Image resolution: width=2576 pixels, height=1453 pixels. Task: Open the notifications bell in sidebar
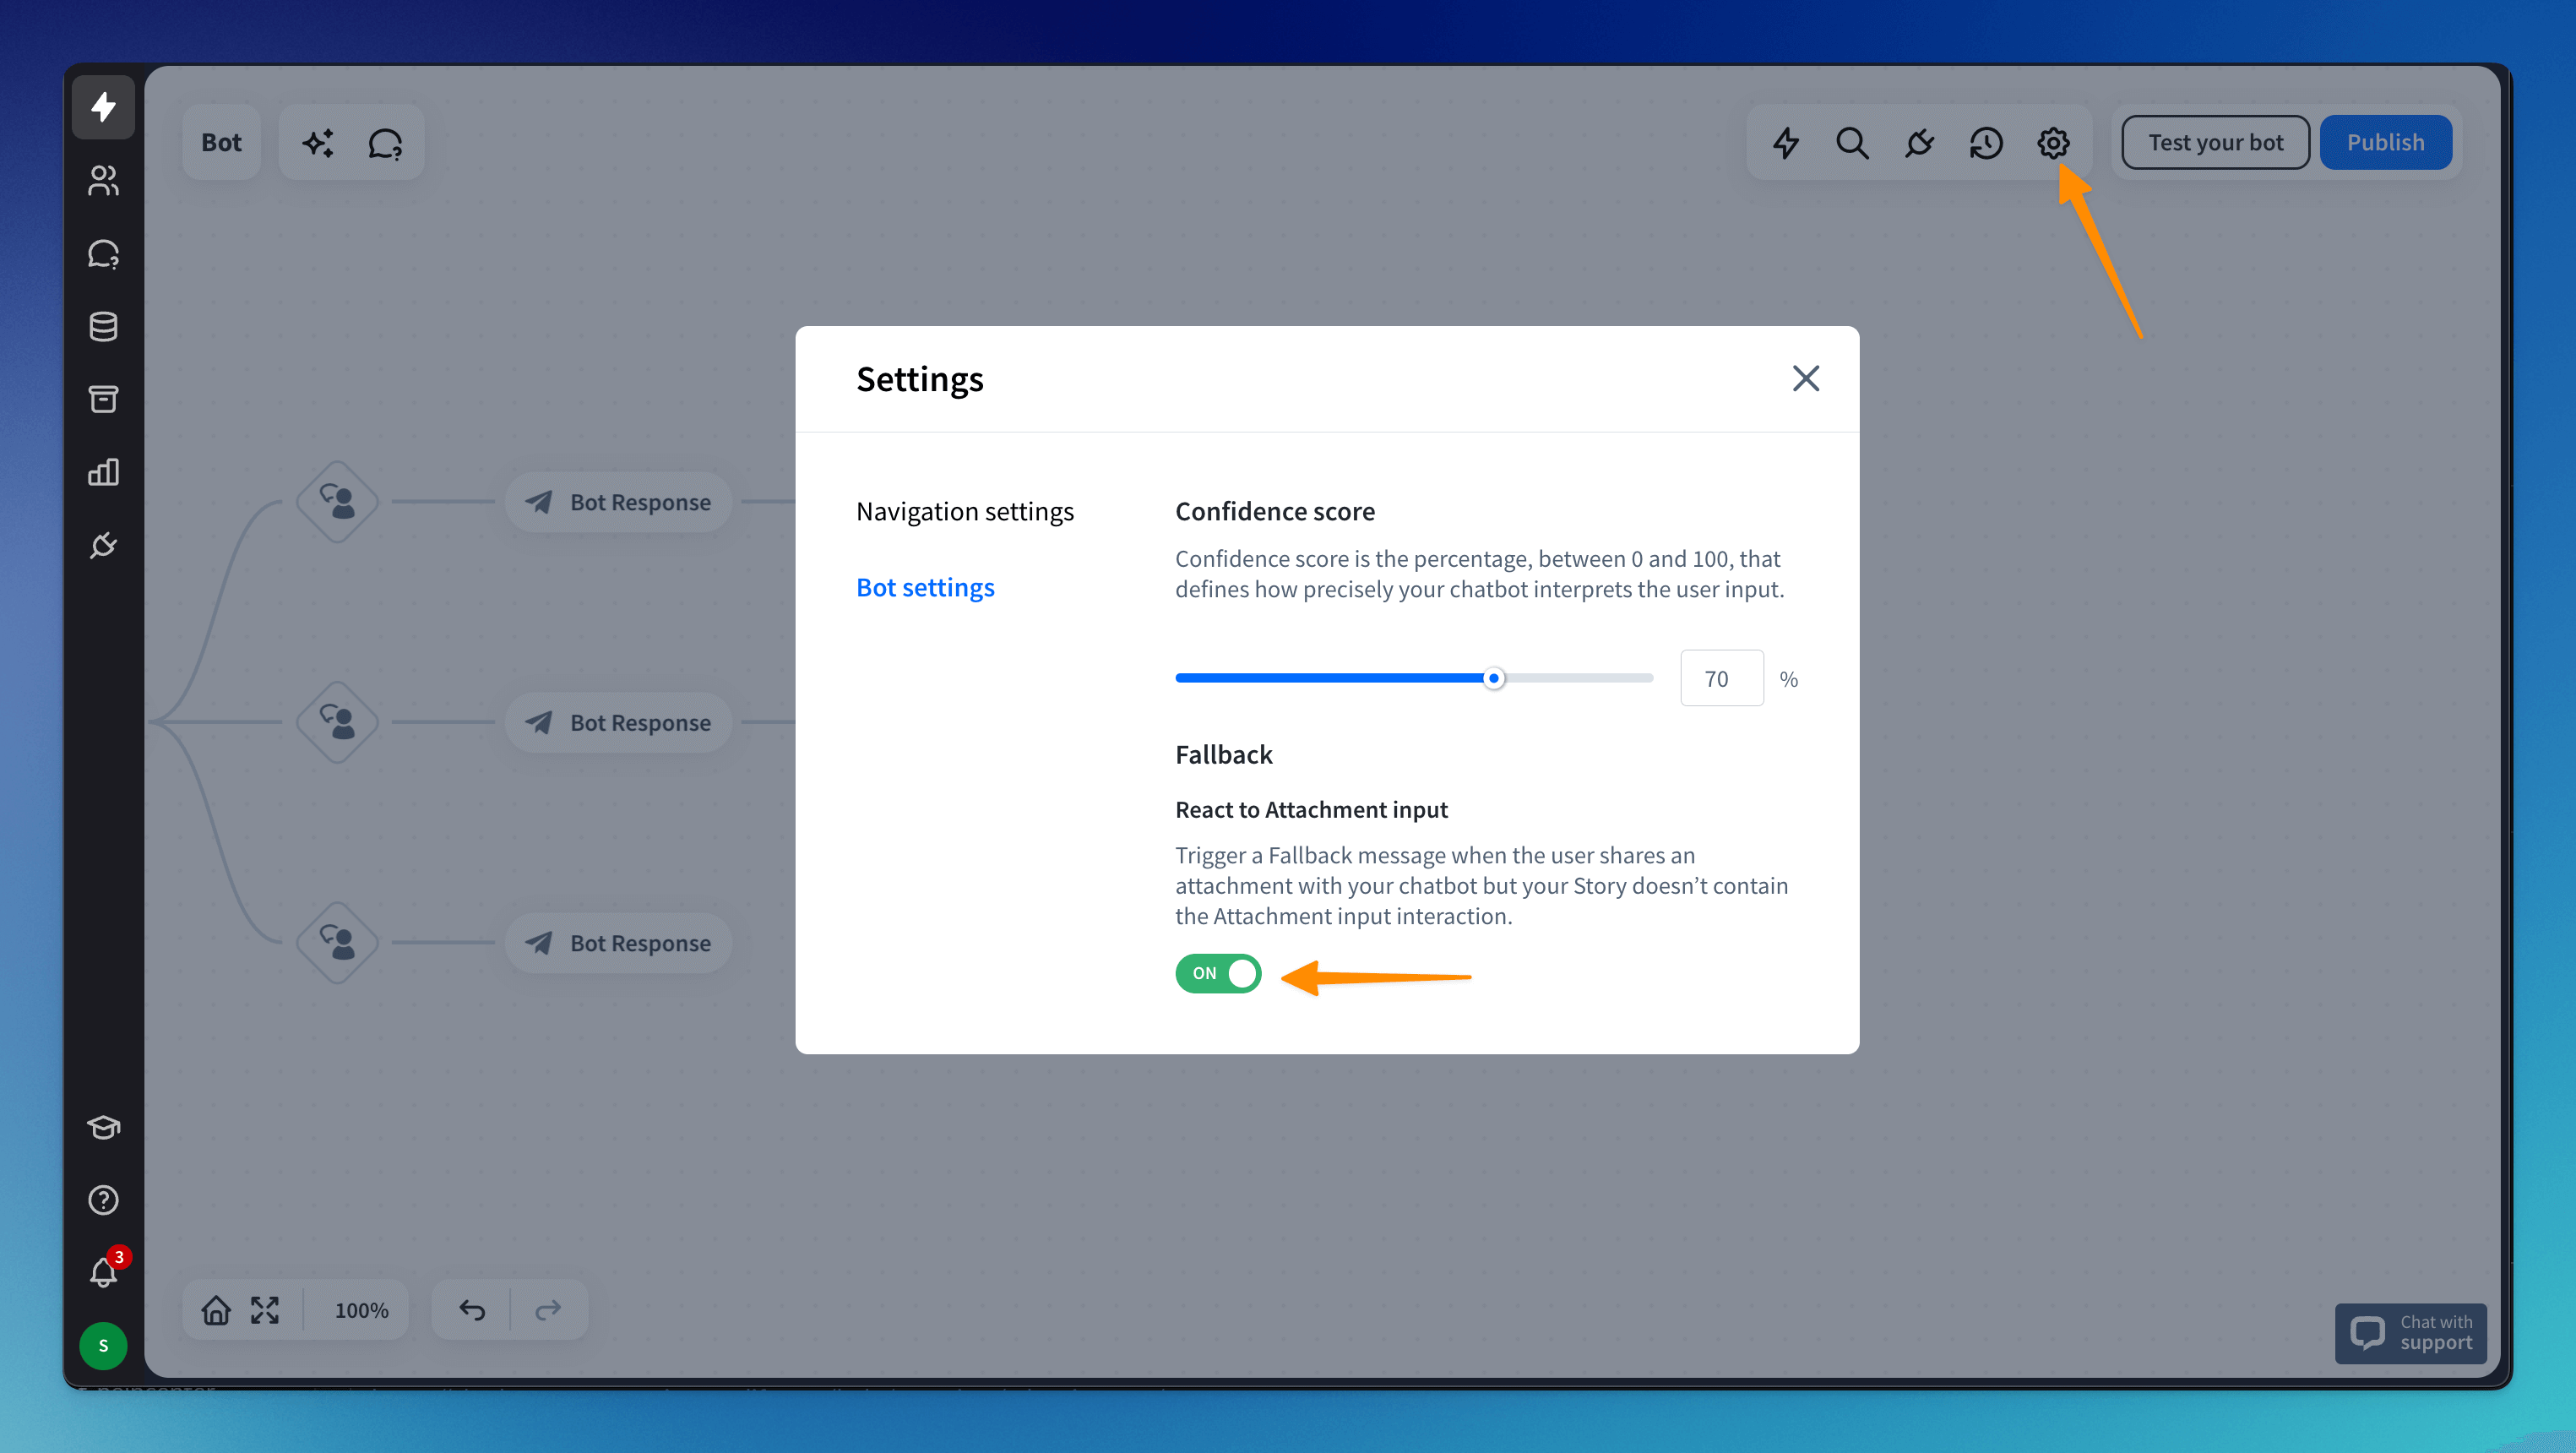tap(103, 1272)
